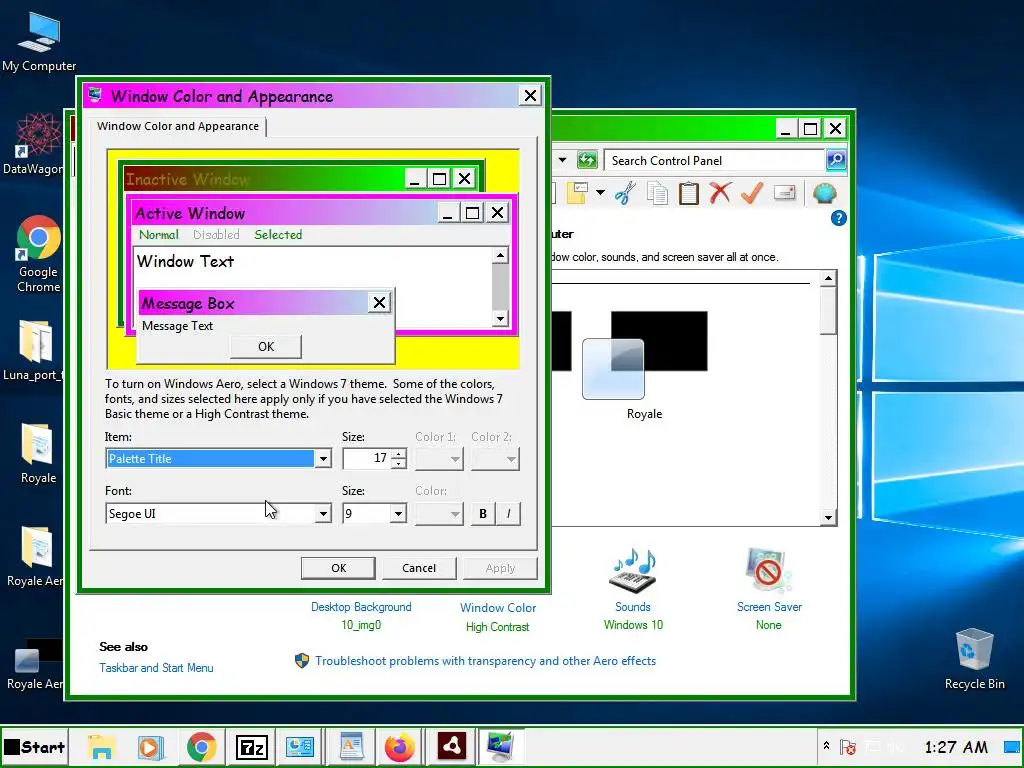Open the Control Panel taskbar icon
The width and height of the screenshot is (1024, 768).
pos(300,746)
